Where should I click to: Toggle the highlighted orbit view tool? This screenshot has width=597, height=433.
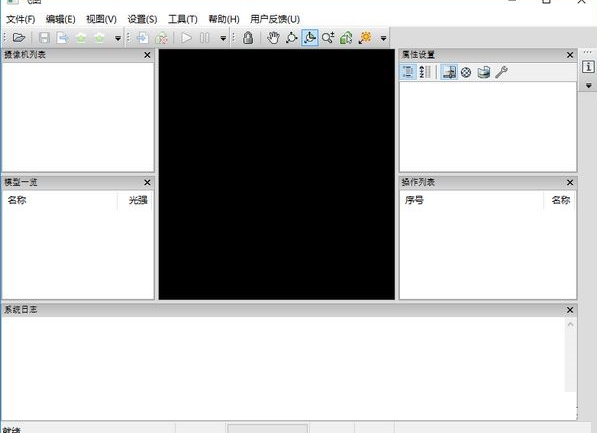[310, 38]
